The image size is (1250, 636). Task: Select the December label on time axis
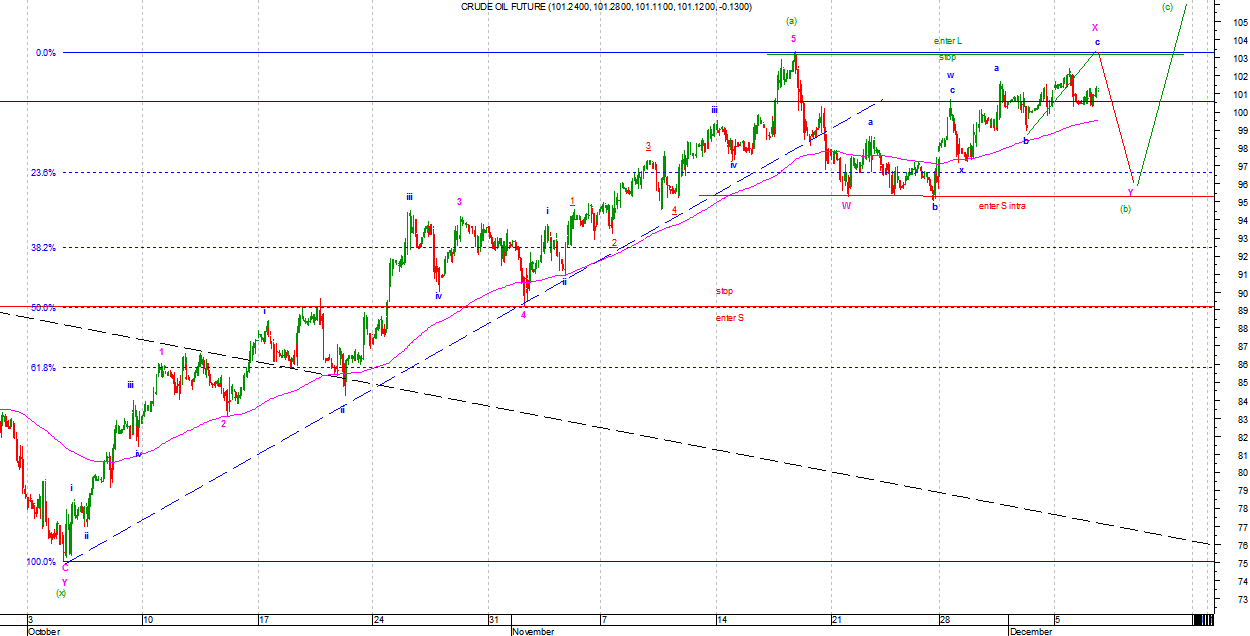click(x=1031, y=631)
